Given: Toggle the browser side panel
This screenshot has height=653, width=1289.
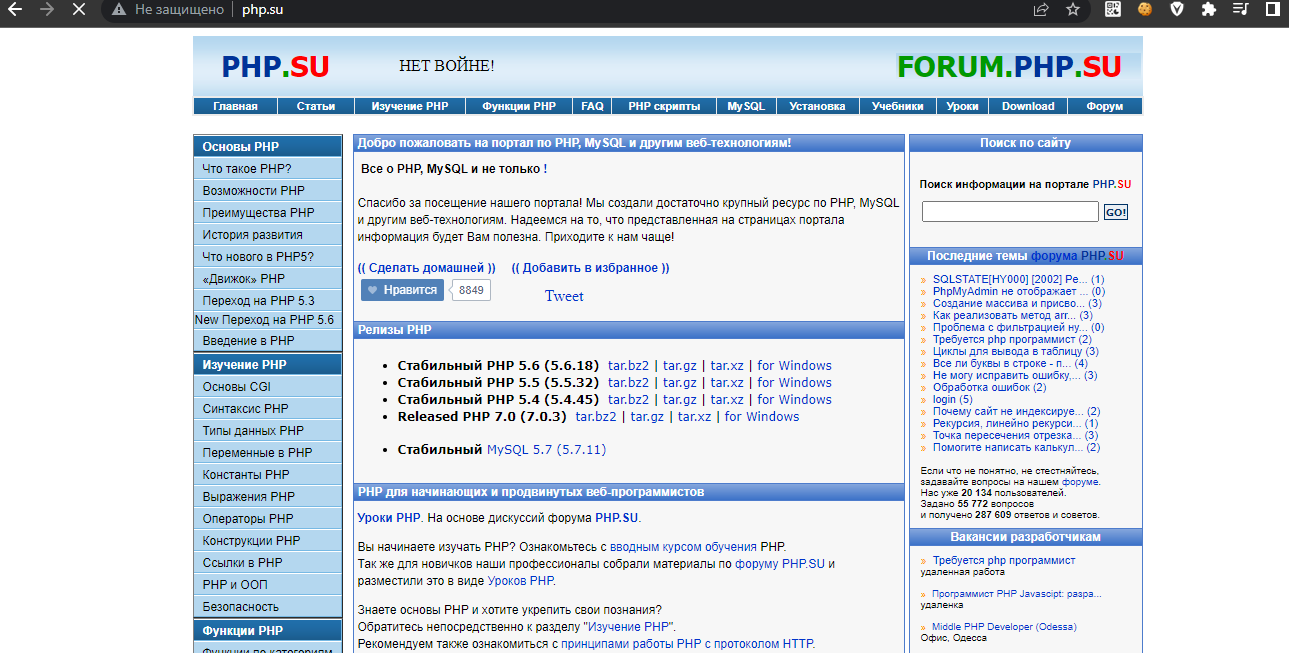Looking at the screenshot, I should 1272,9.
